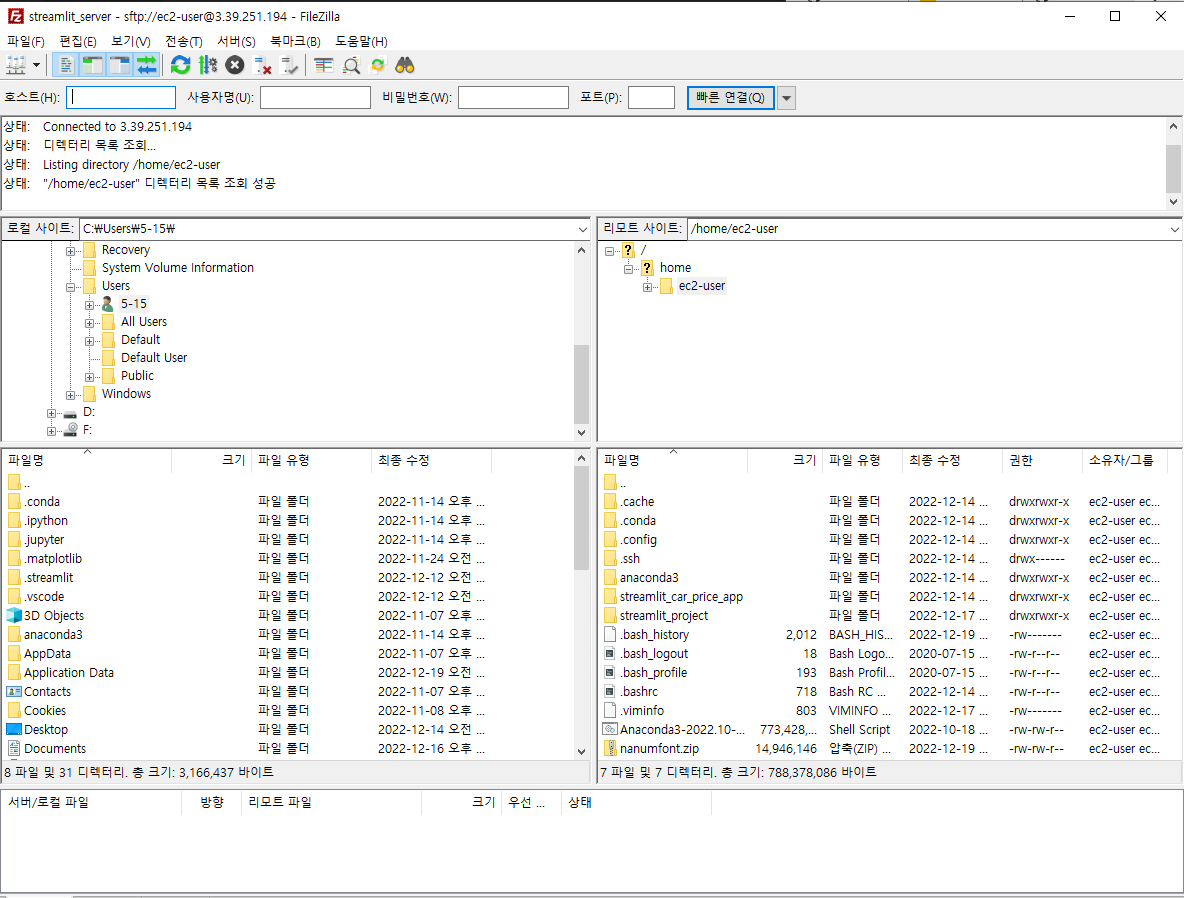
Task: Expand the Public folder node
Action: pos(89,377)
